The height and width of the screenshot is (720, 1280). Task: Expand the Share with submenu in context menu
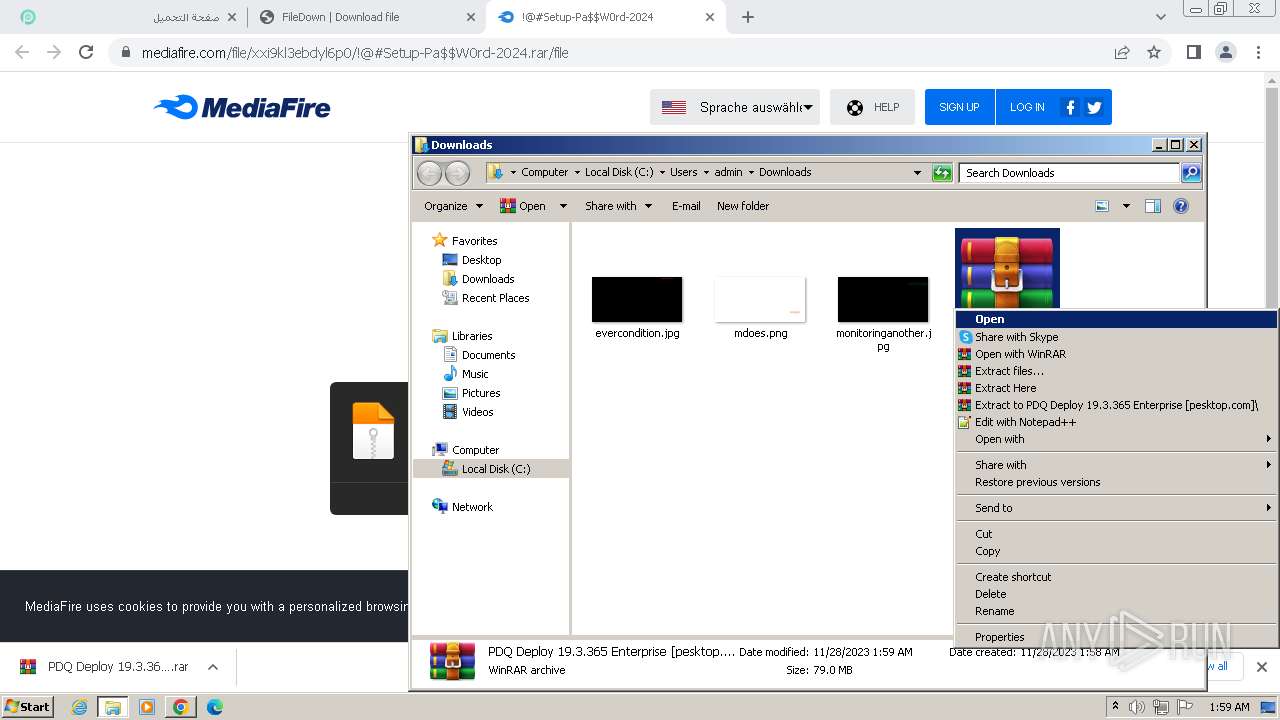(1116, 465)
